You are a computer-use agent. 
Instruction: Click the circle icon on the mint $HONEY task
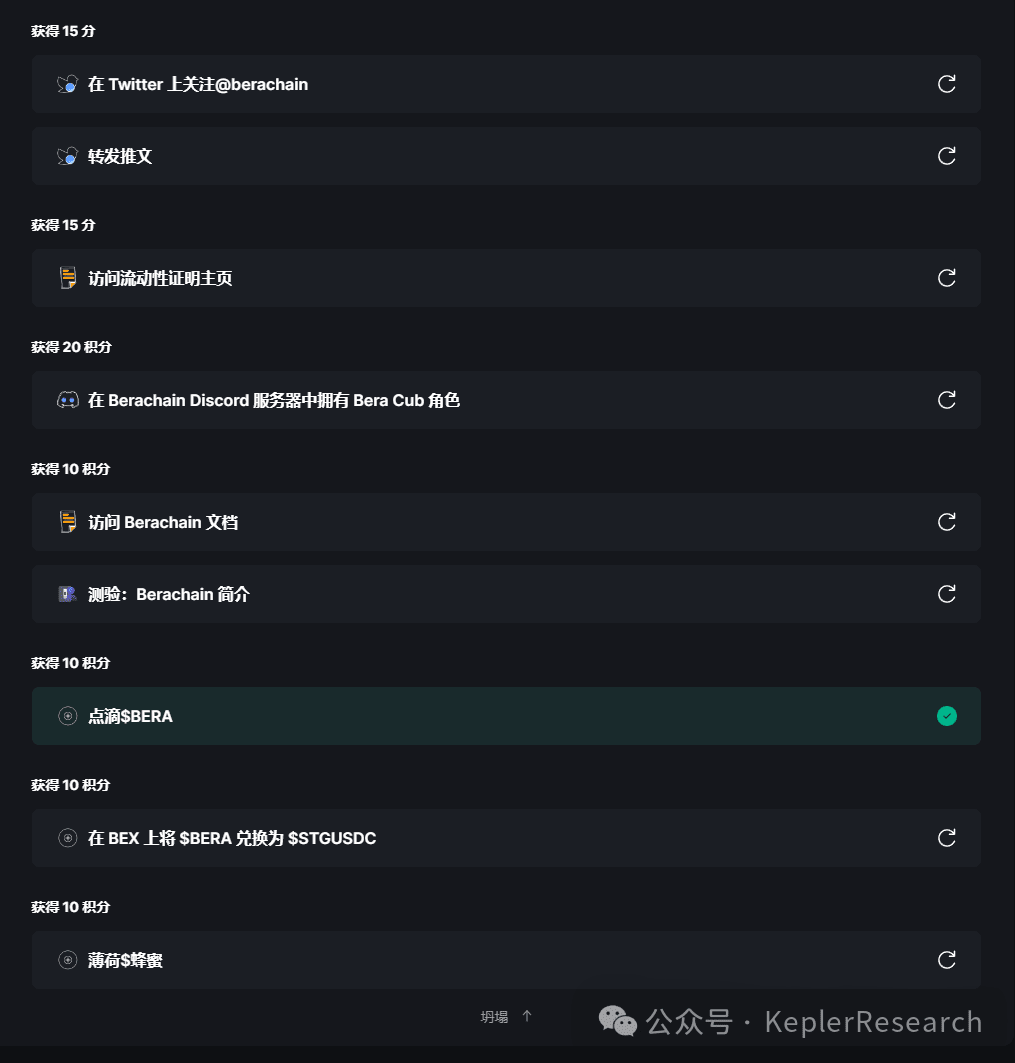coord(67,959)
